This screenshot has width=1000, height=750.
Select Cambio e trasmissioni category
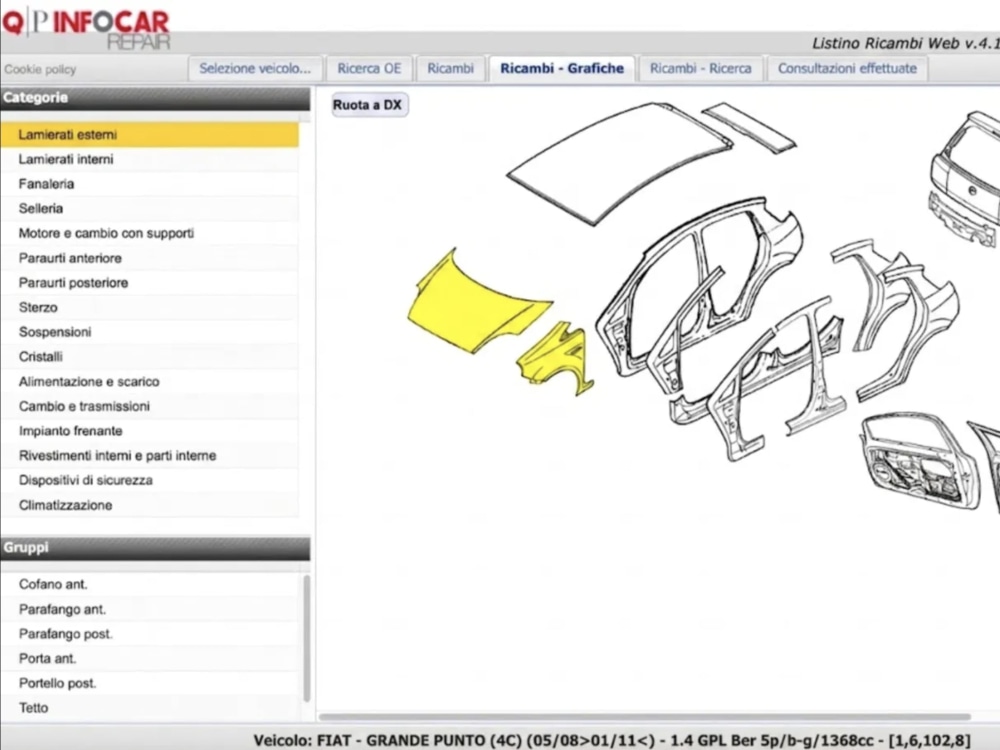[149, 406]
